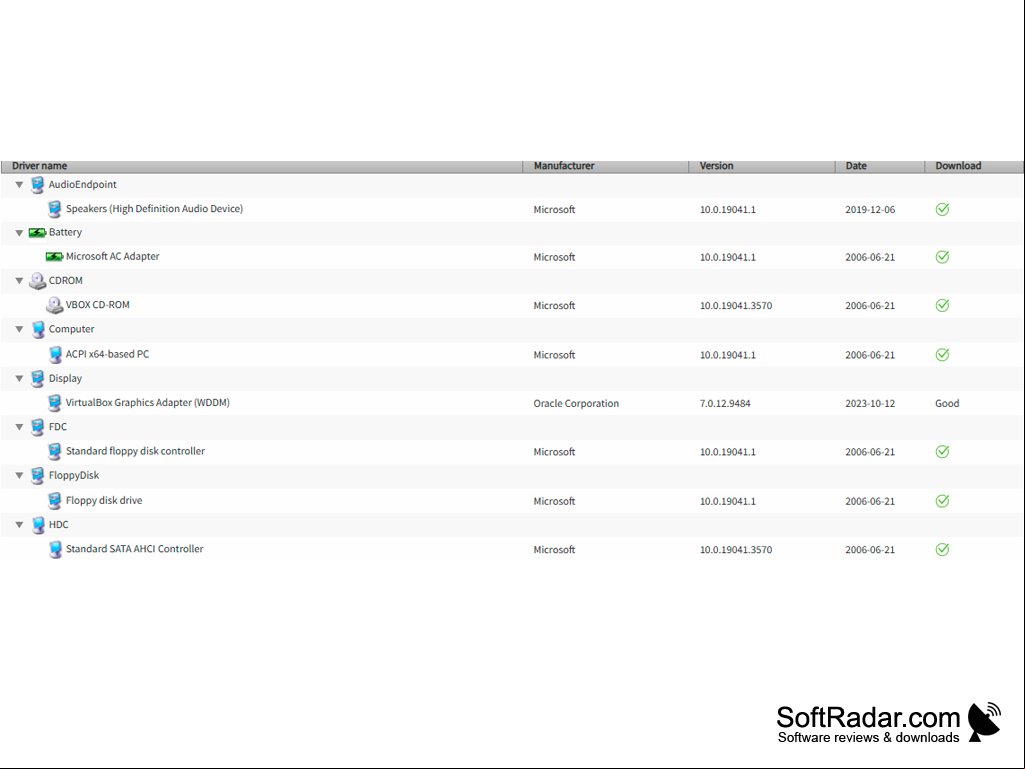Screen dimensions: 1025x769
Task: Sort by the Date column header
Action: pos(880,166)
